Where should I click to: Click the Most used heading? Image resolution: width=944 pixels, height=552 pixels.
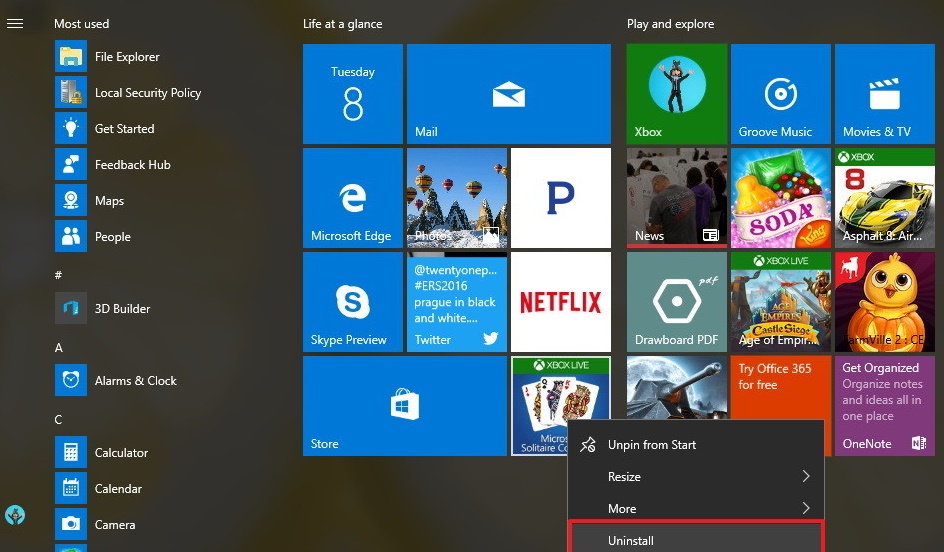pos(82,24)
